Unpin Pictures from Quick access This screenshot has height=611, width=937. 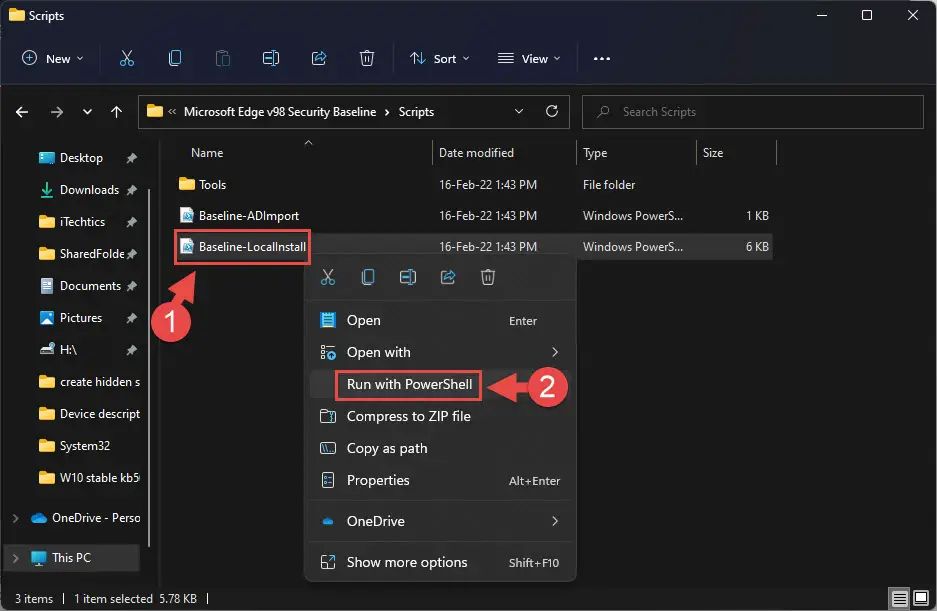(x=131, y=318)
